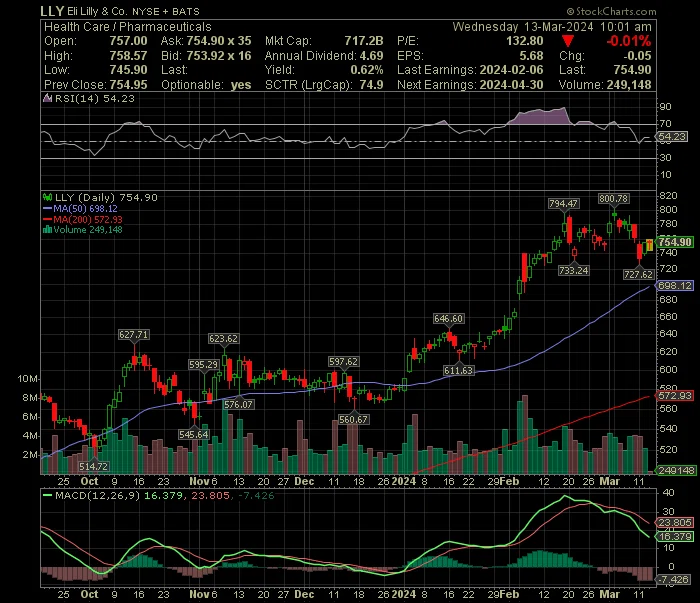Screen dimensions: 700x603
Task: Click the 794.47 price peak label
Action: tap(563, 204)
